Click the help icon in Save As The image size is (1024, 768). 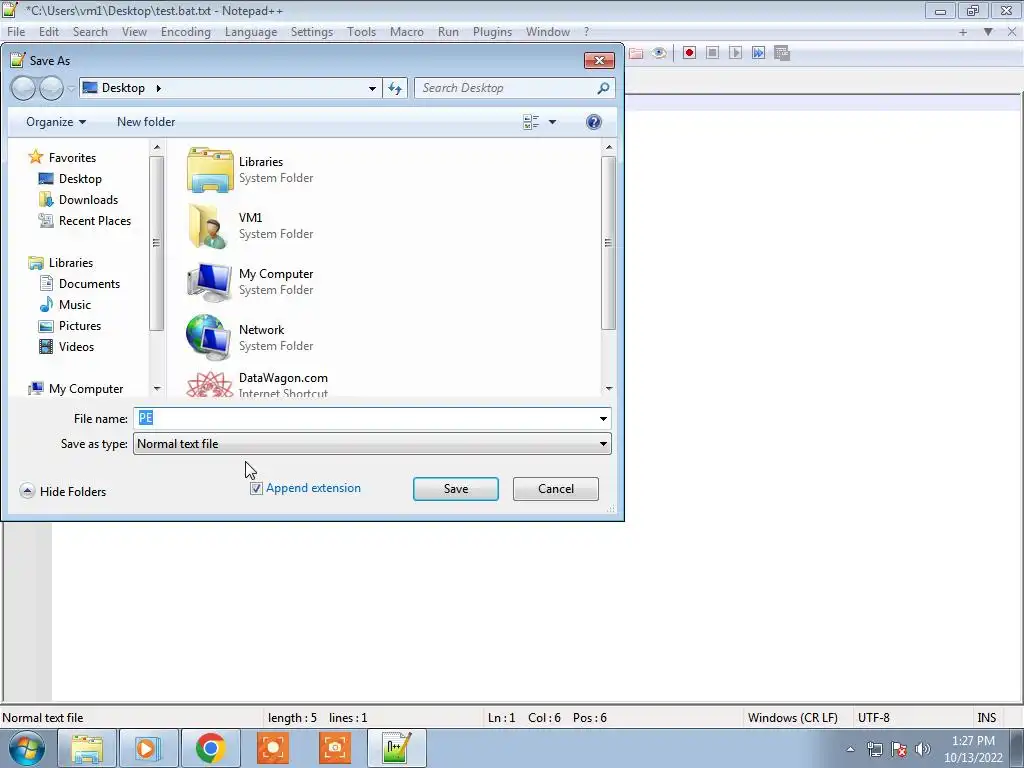click(594, 122)
